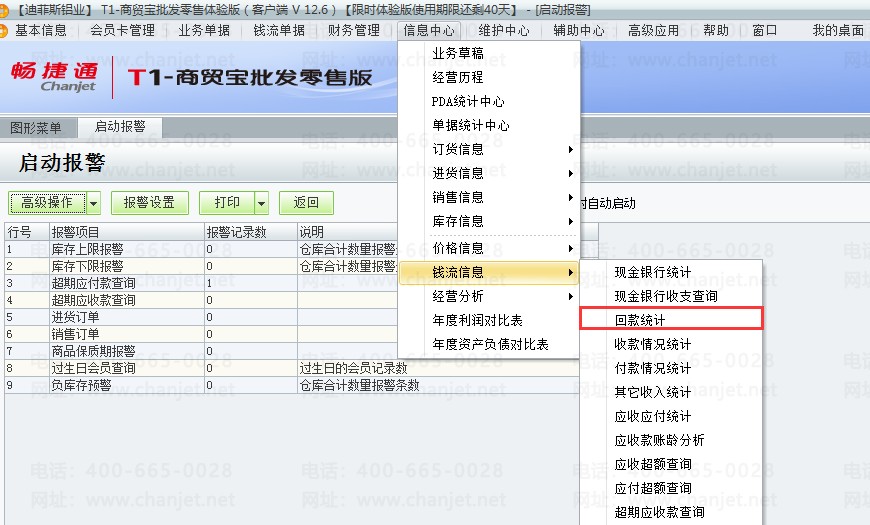Click the 返回 button

[306, 203]
